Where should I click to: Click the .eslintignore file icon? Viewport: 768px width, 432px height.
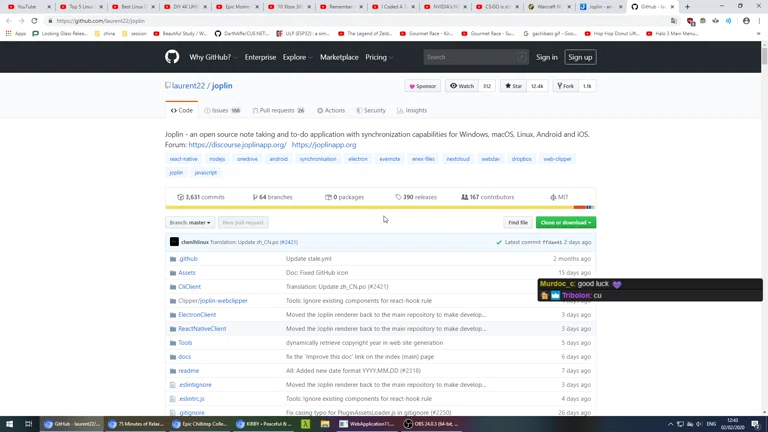pyautogui.click(x=172, y=385)
